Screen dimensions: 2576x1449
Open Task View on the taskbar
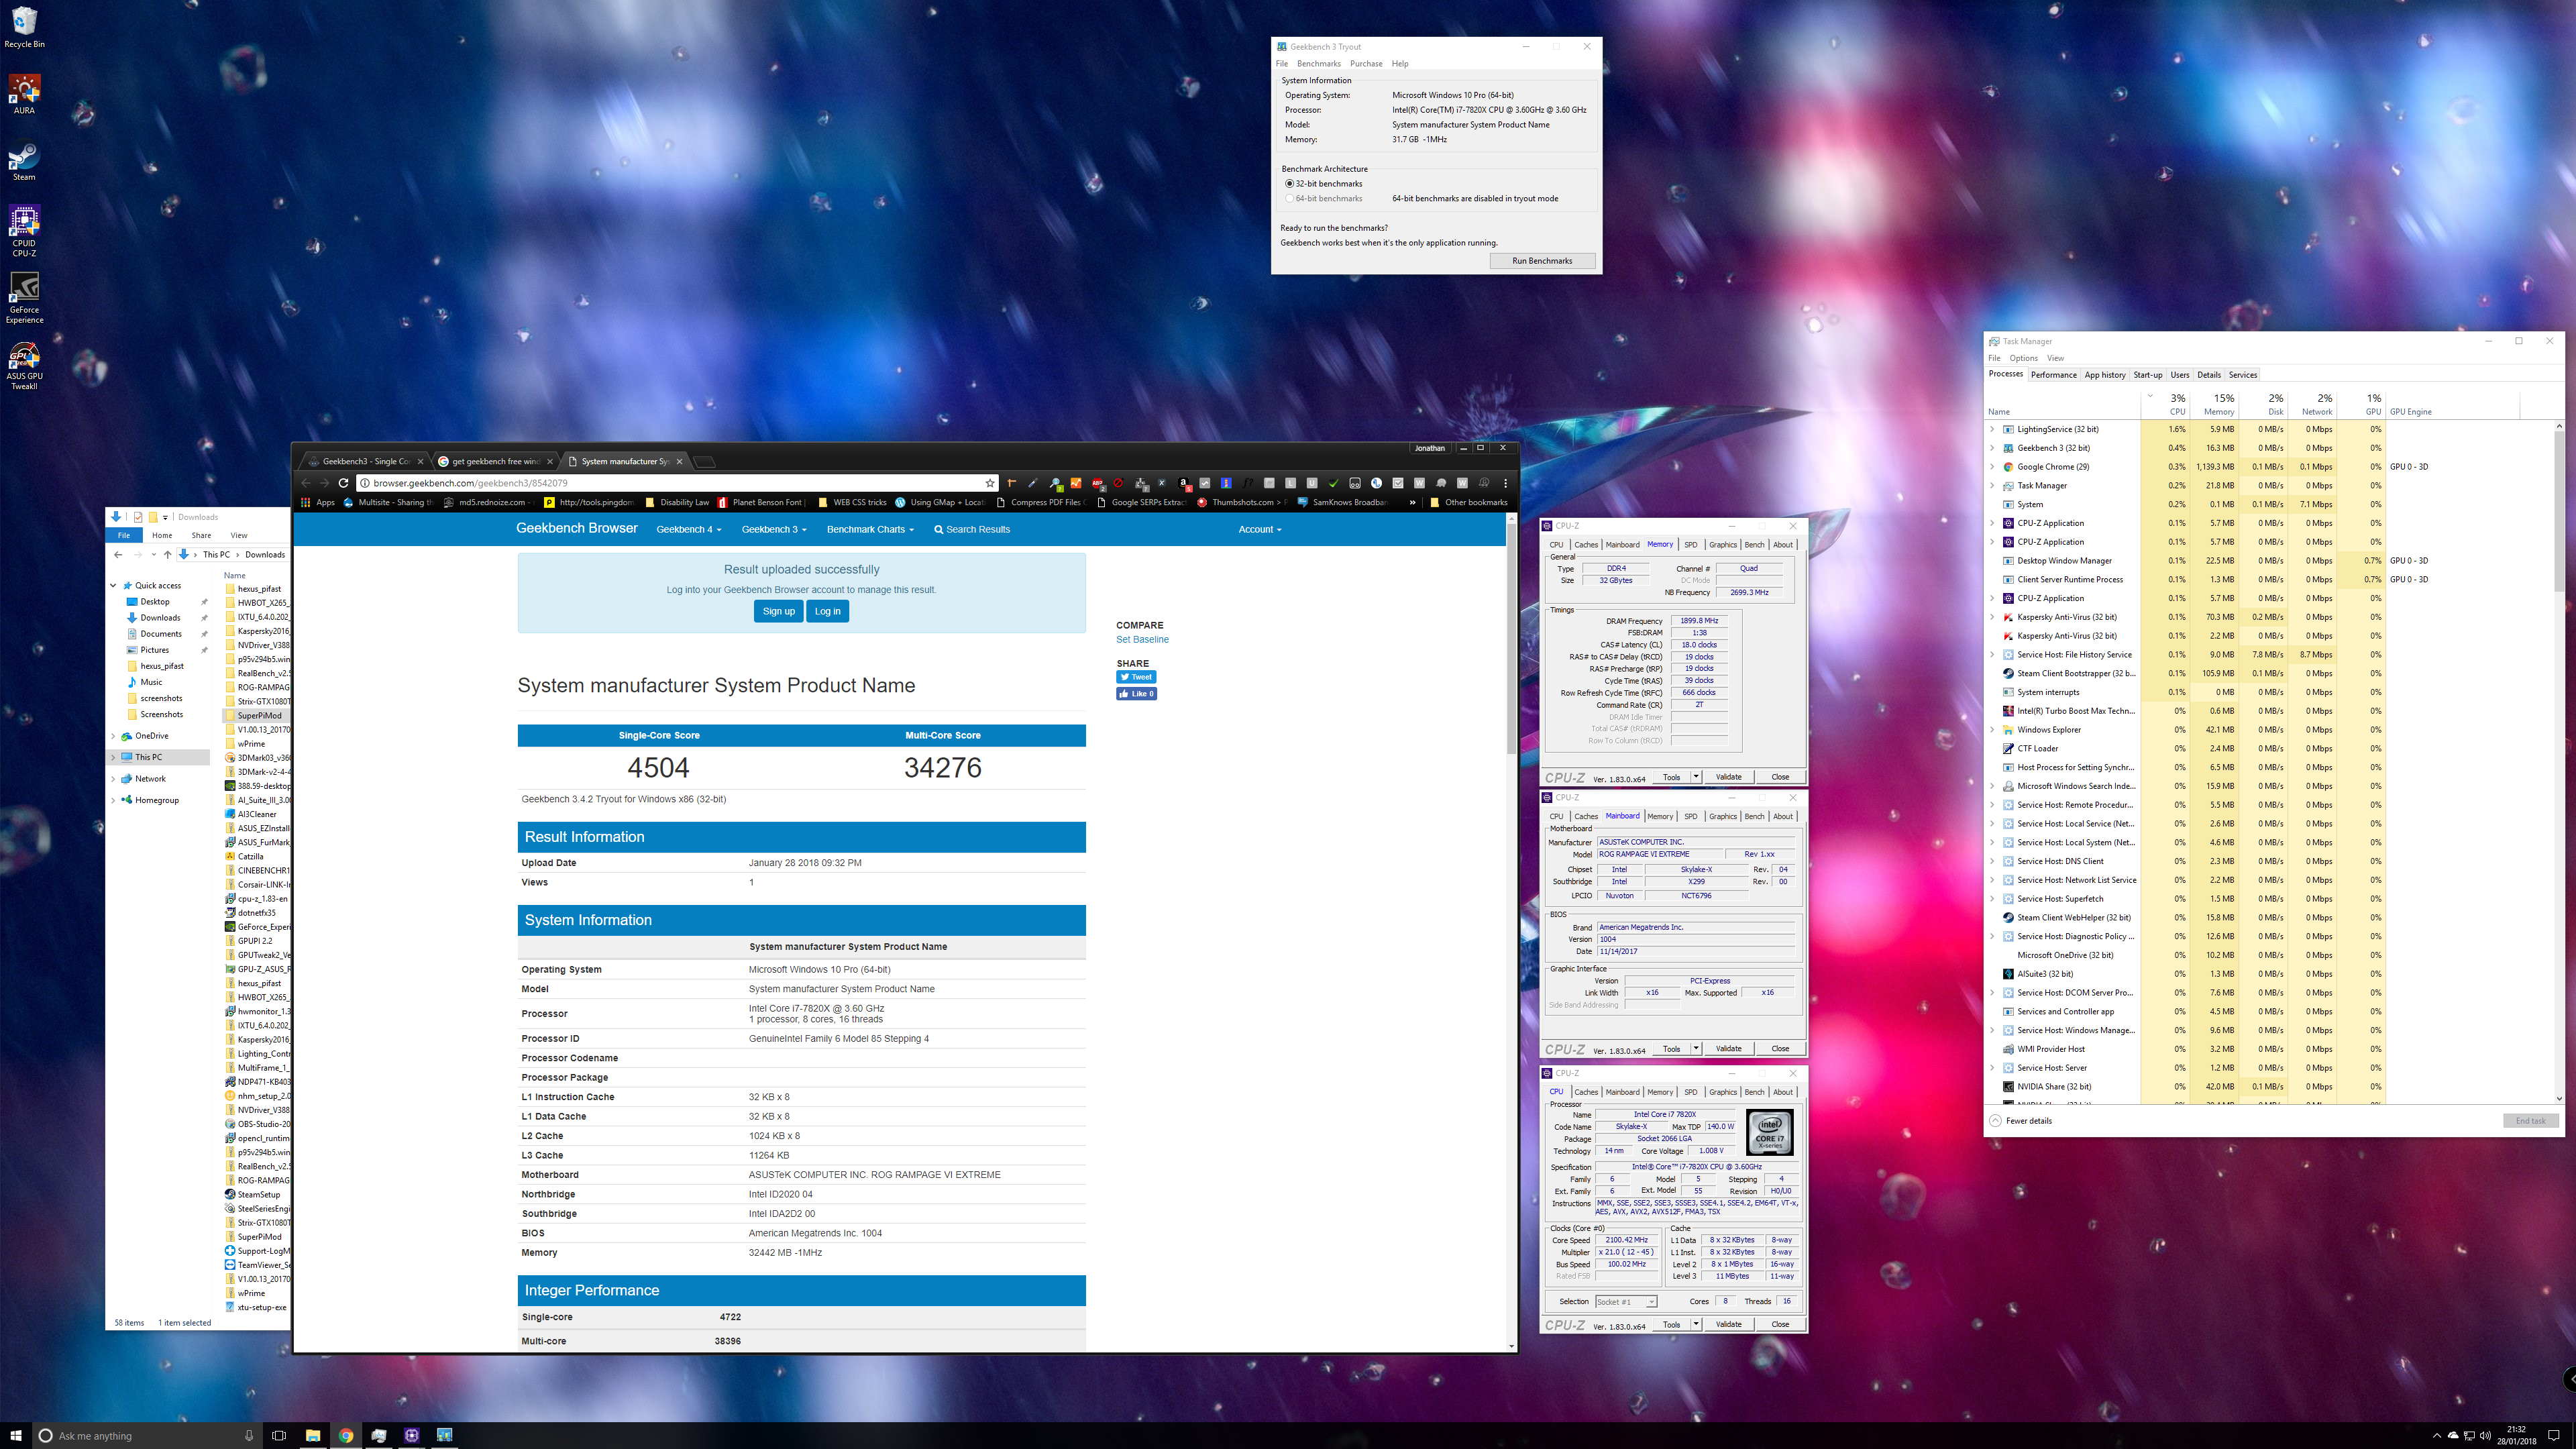tap(279, 1435)
